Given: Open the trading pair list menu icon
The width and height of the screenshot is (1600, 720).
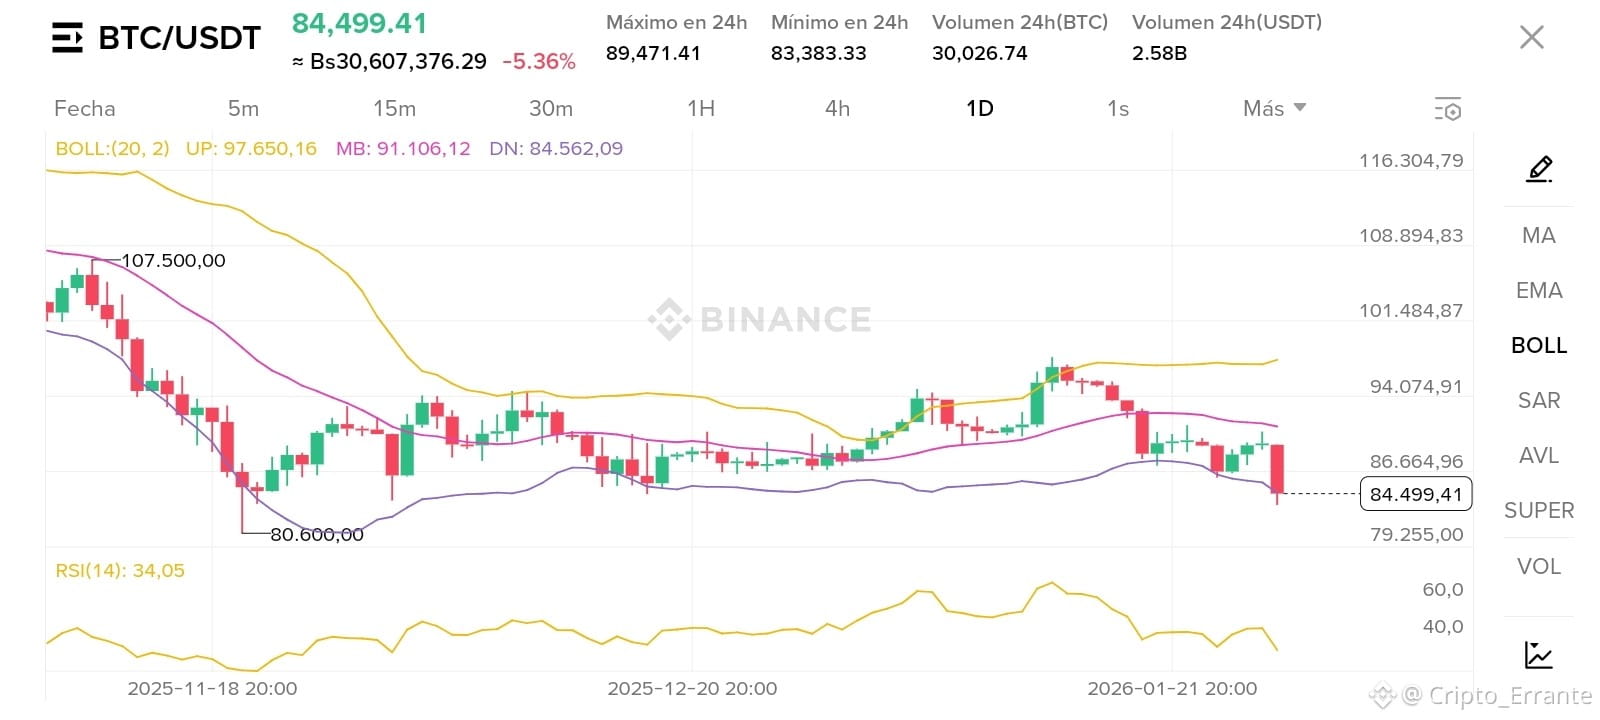Looking at the screenshot, I should tap(67, 38).
